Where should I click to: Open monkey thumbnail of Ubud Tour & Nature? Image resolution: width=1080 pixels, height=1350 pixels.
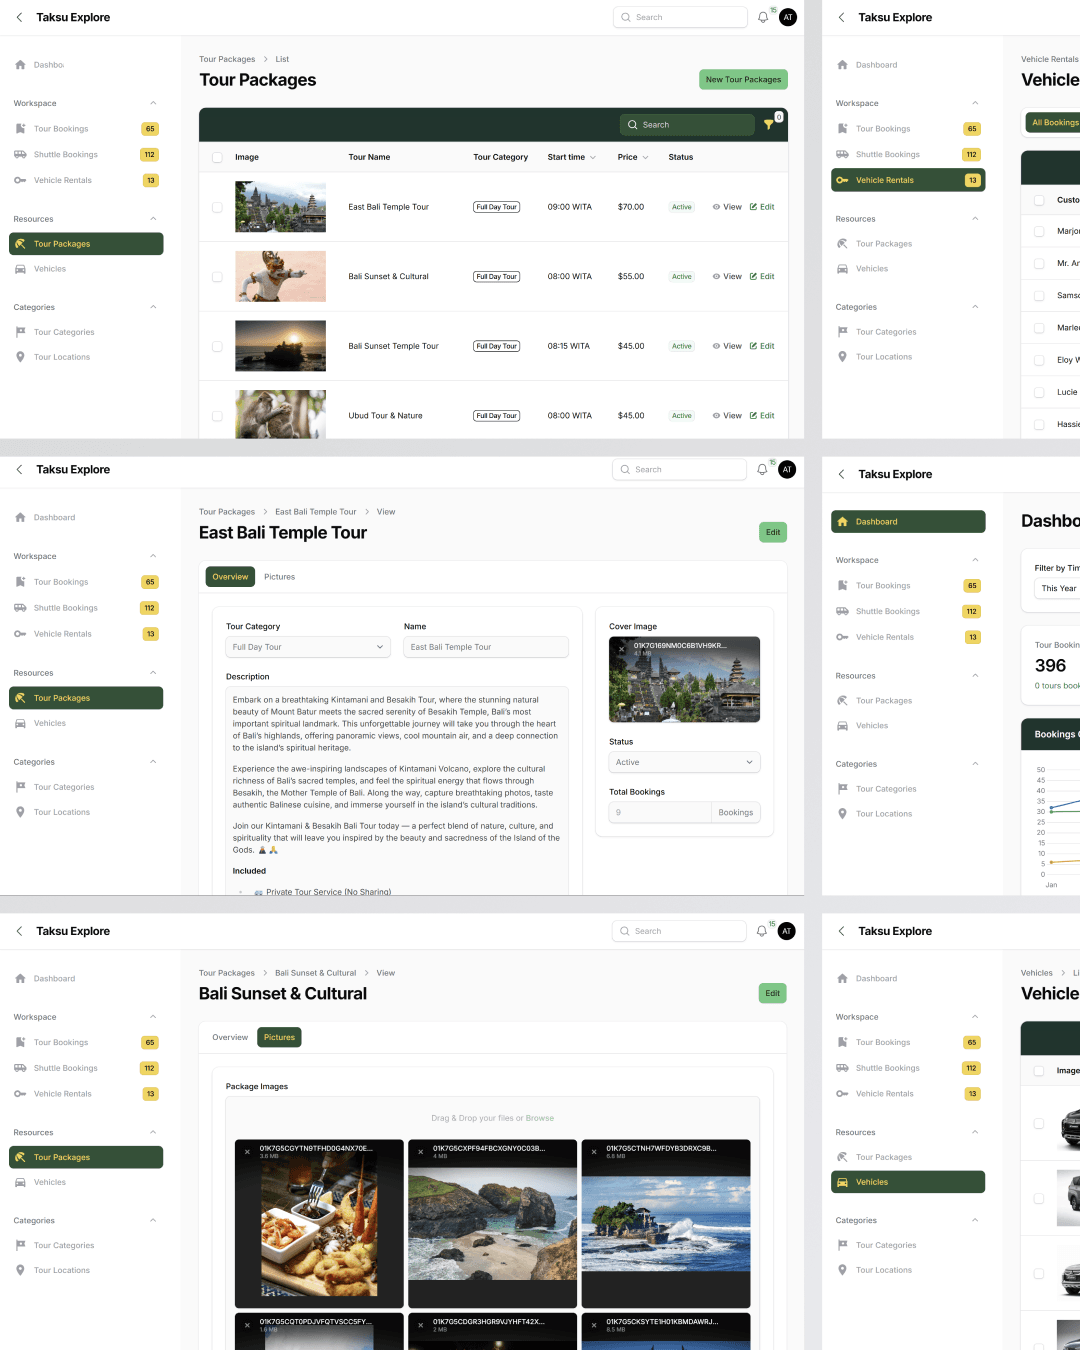click(x=280, y=414)
